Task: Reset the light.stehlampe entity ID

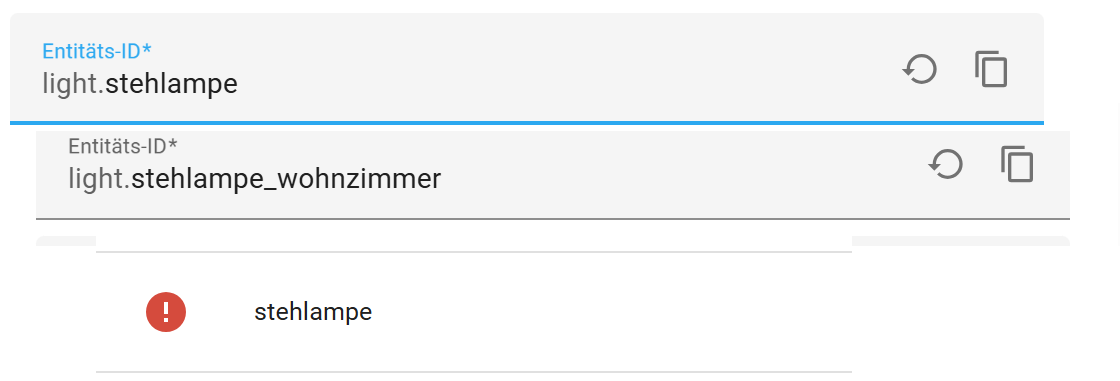Action: 920,70
